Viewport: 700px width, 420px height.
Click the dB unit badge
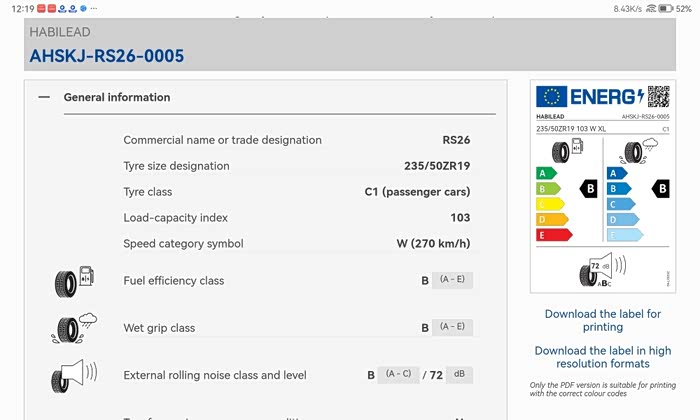[x=460, y=375]
